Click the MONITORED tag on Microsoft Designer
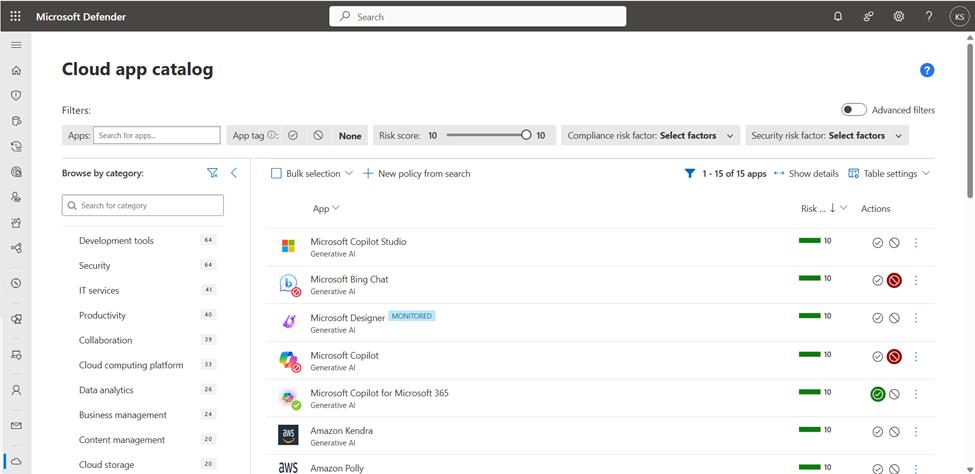 412,316
